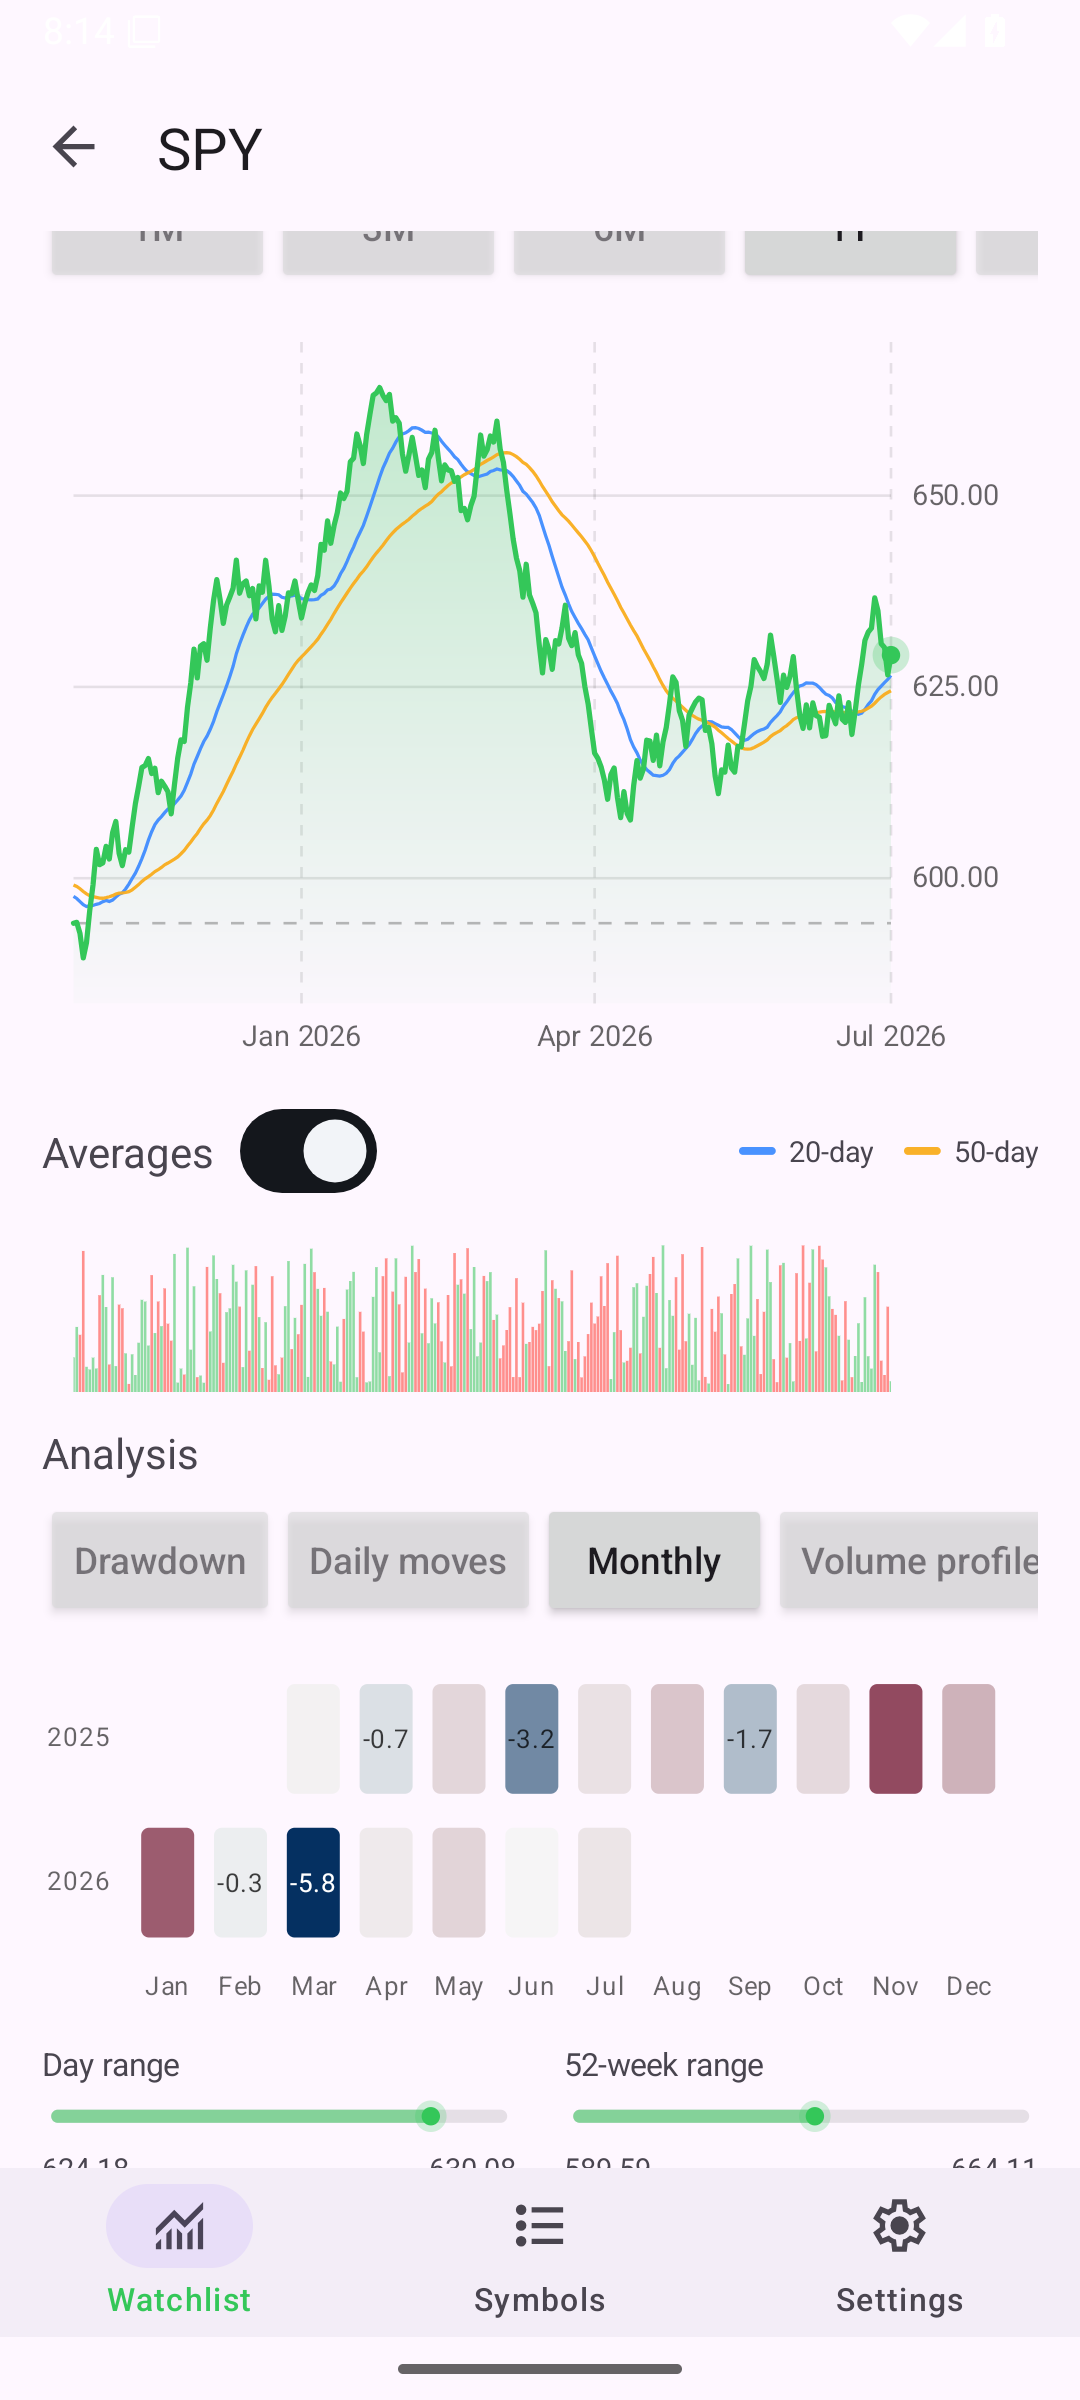Click the 52-week range label
The image size is (1080, 2400).
(x=664, y=2065)
